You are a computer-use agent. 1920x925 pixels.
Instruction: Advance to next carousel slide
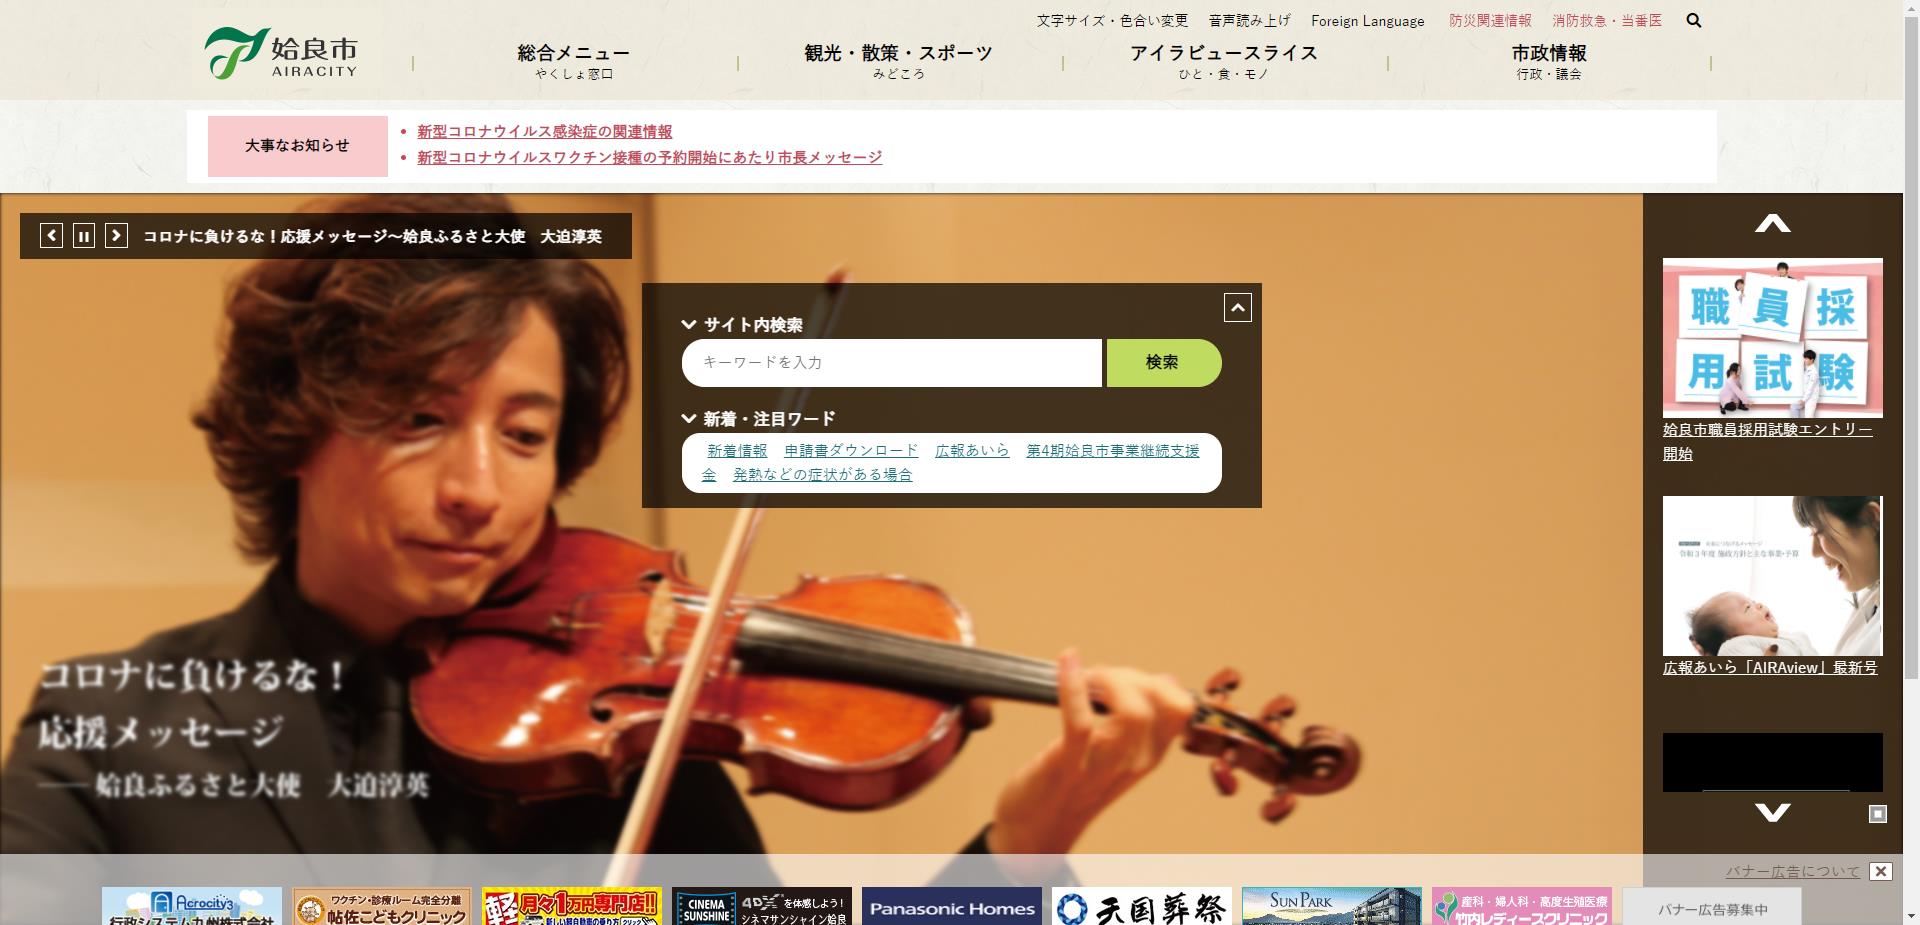pos(117,236)
